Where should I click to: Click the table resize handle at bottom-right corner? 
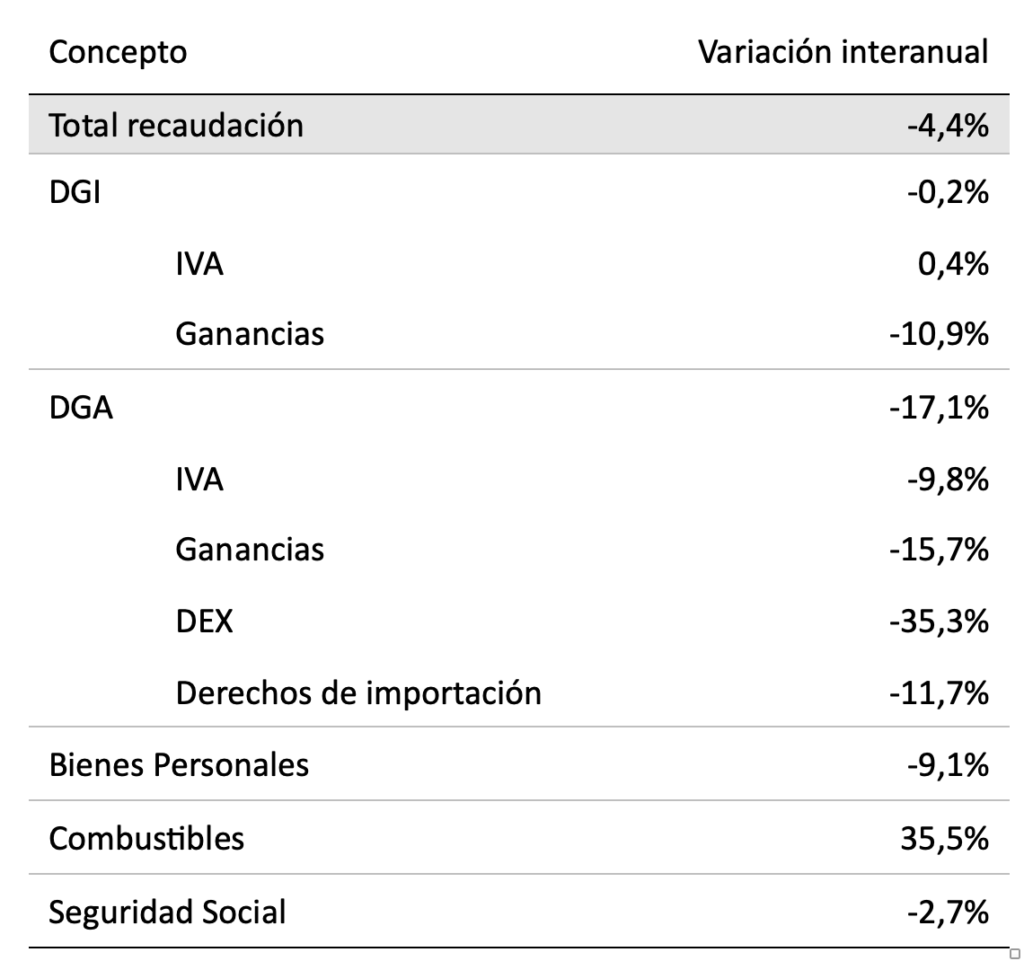pos(1016,952)
